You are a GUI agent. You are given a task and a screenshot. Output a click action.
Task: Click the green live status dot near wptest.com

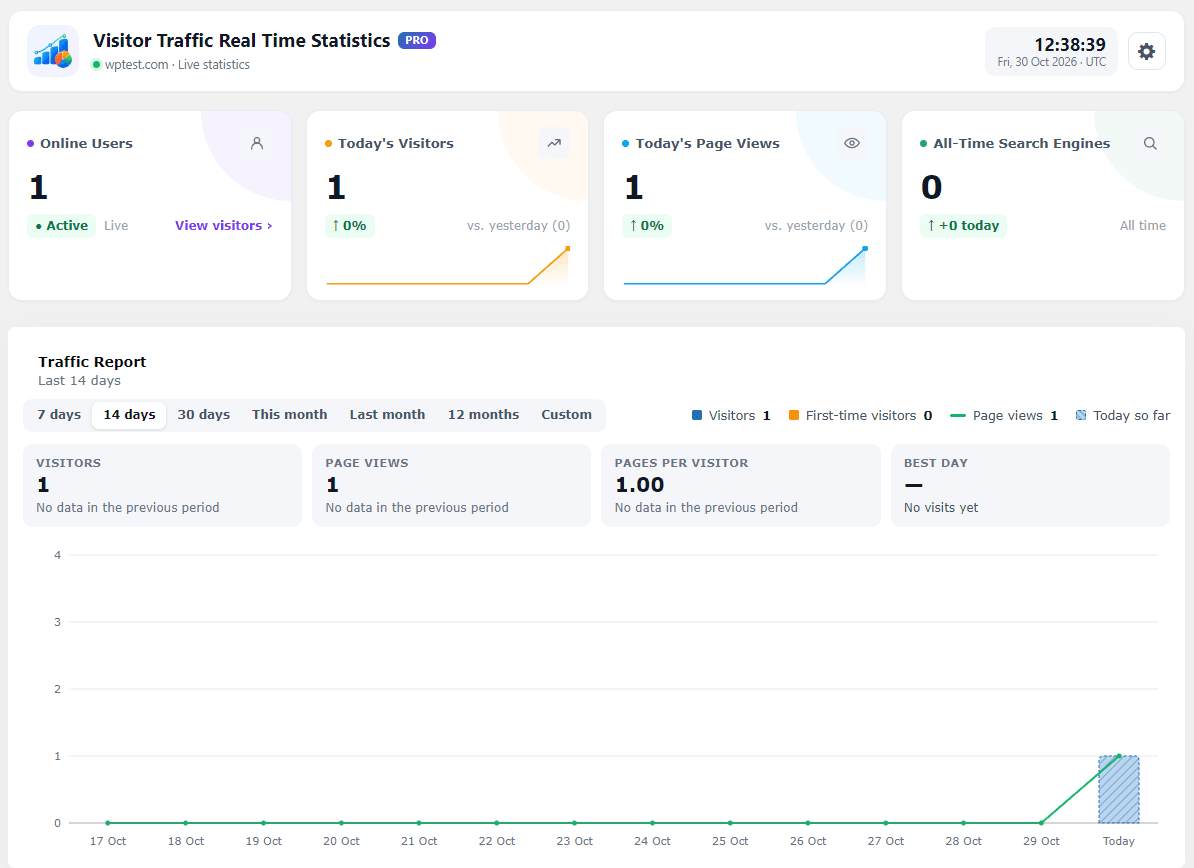[97, 65]
